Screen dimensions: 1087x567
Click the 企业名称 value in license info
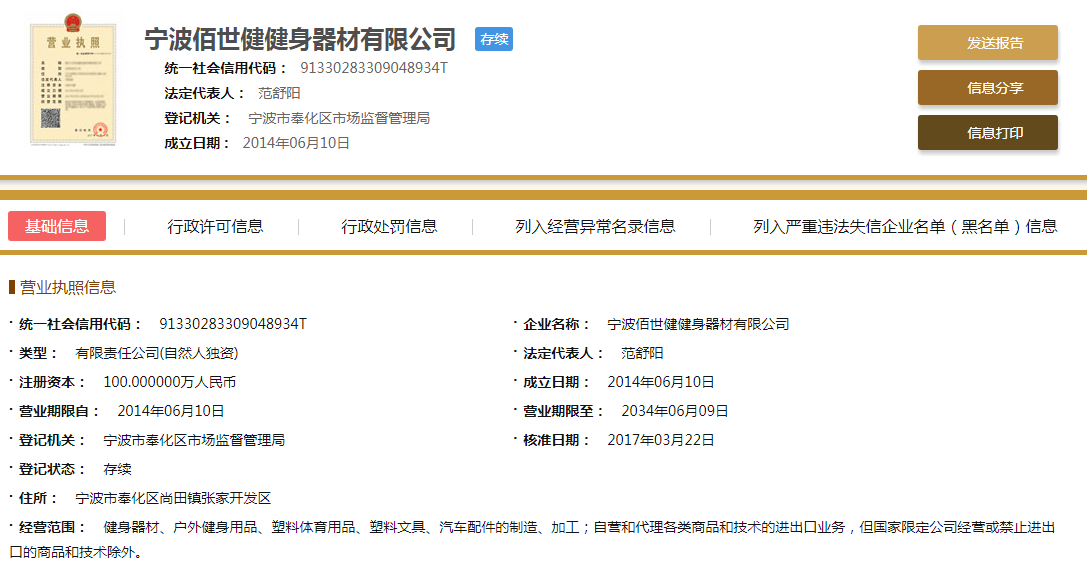[698, 324]
